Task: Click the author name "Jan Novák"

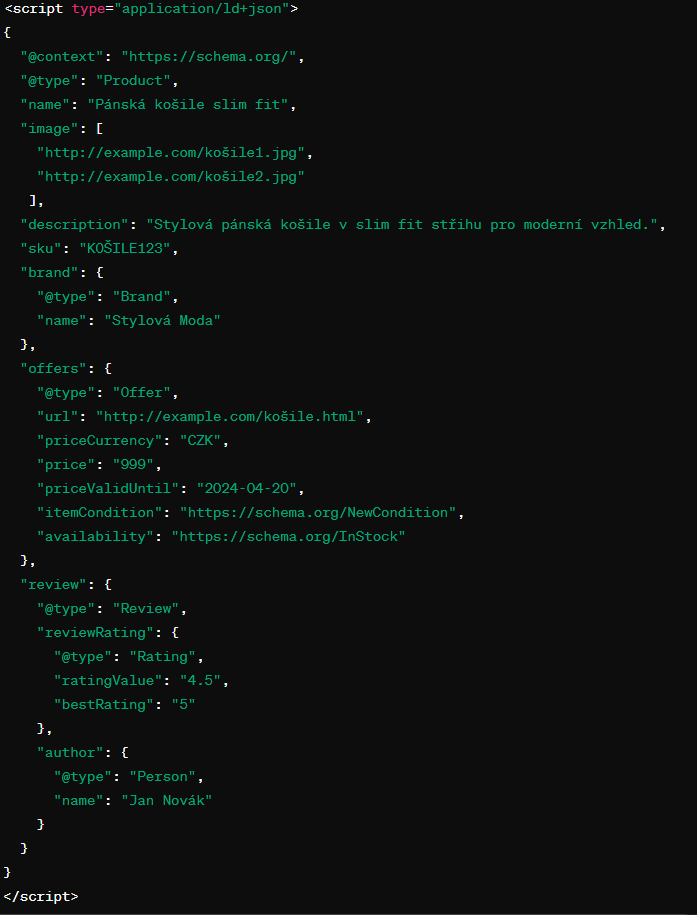Action: pyautogui.click(x=166, y=801)
